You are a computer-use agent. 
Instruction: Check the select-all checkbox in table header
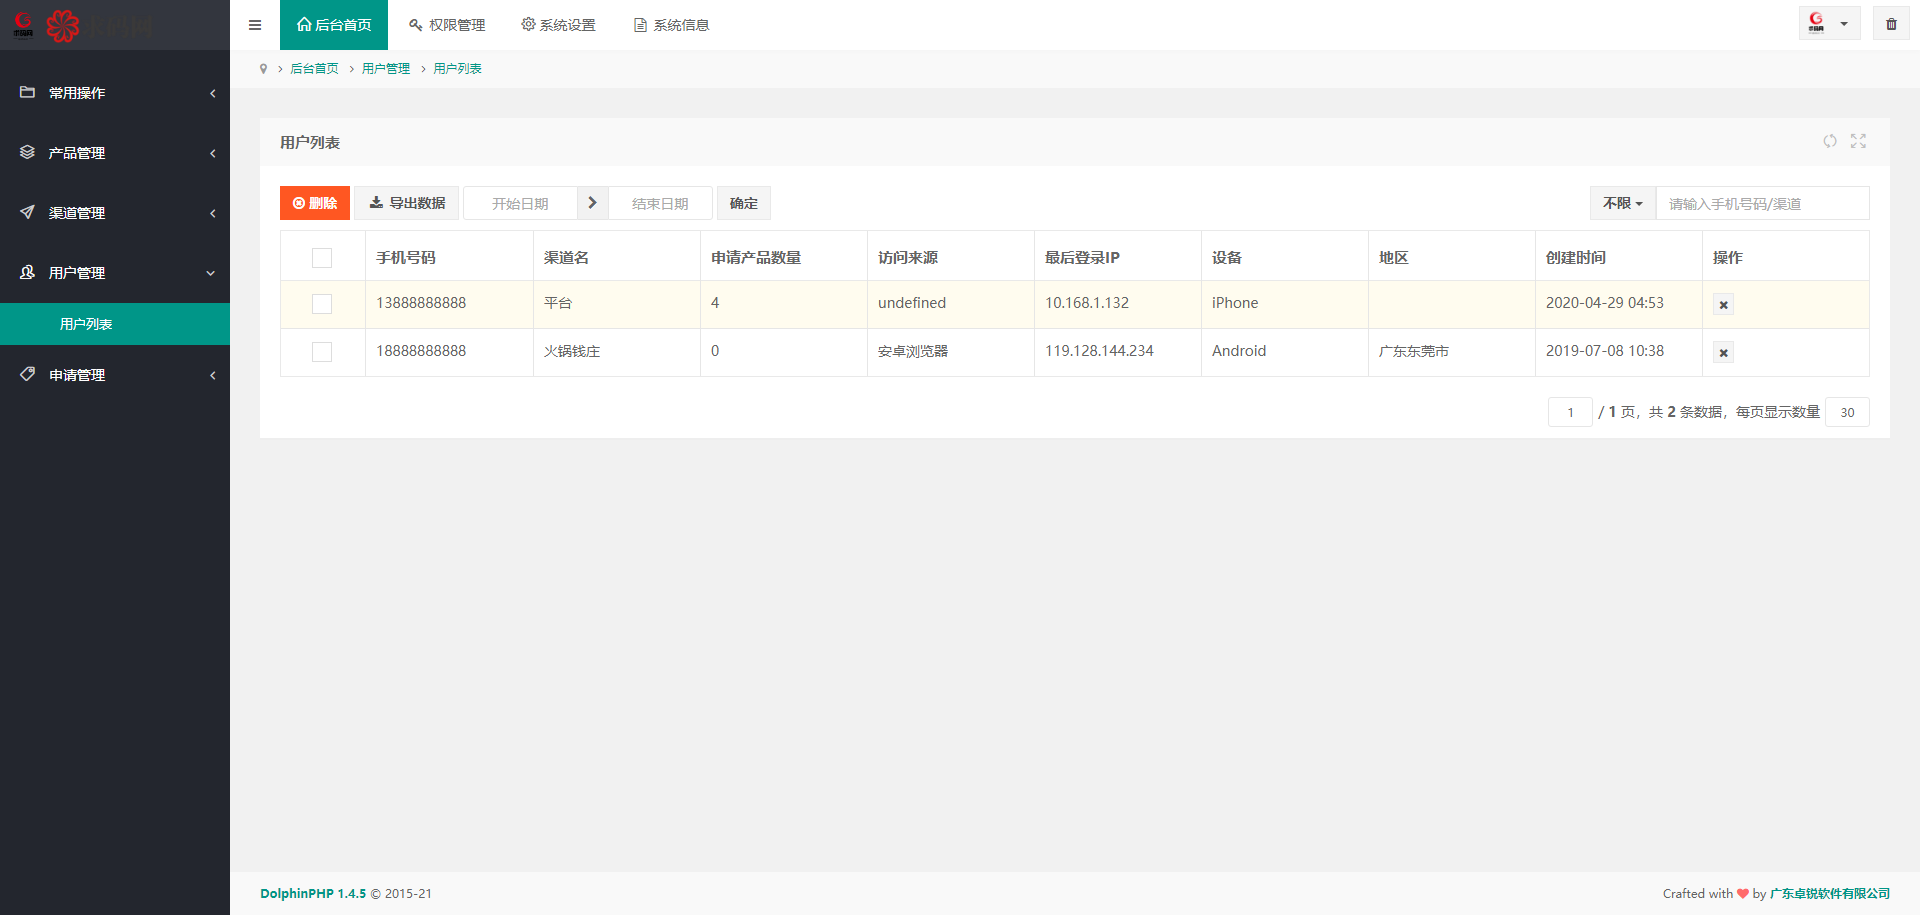click(x=322, y=258)
